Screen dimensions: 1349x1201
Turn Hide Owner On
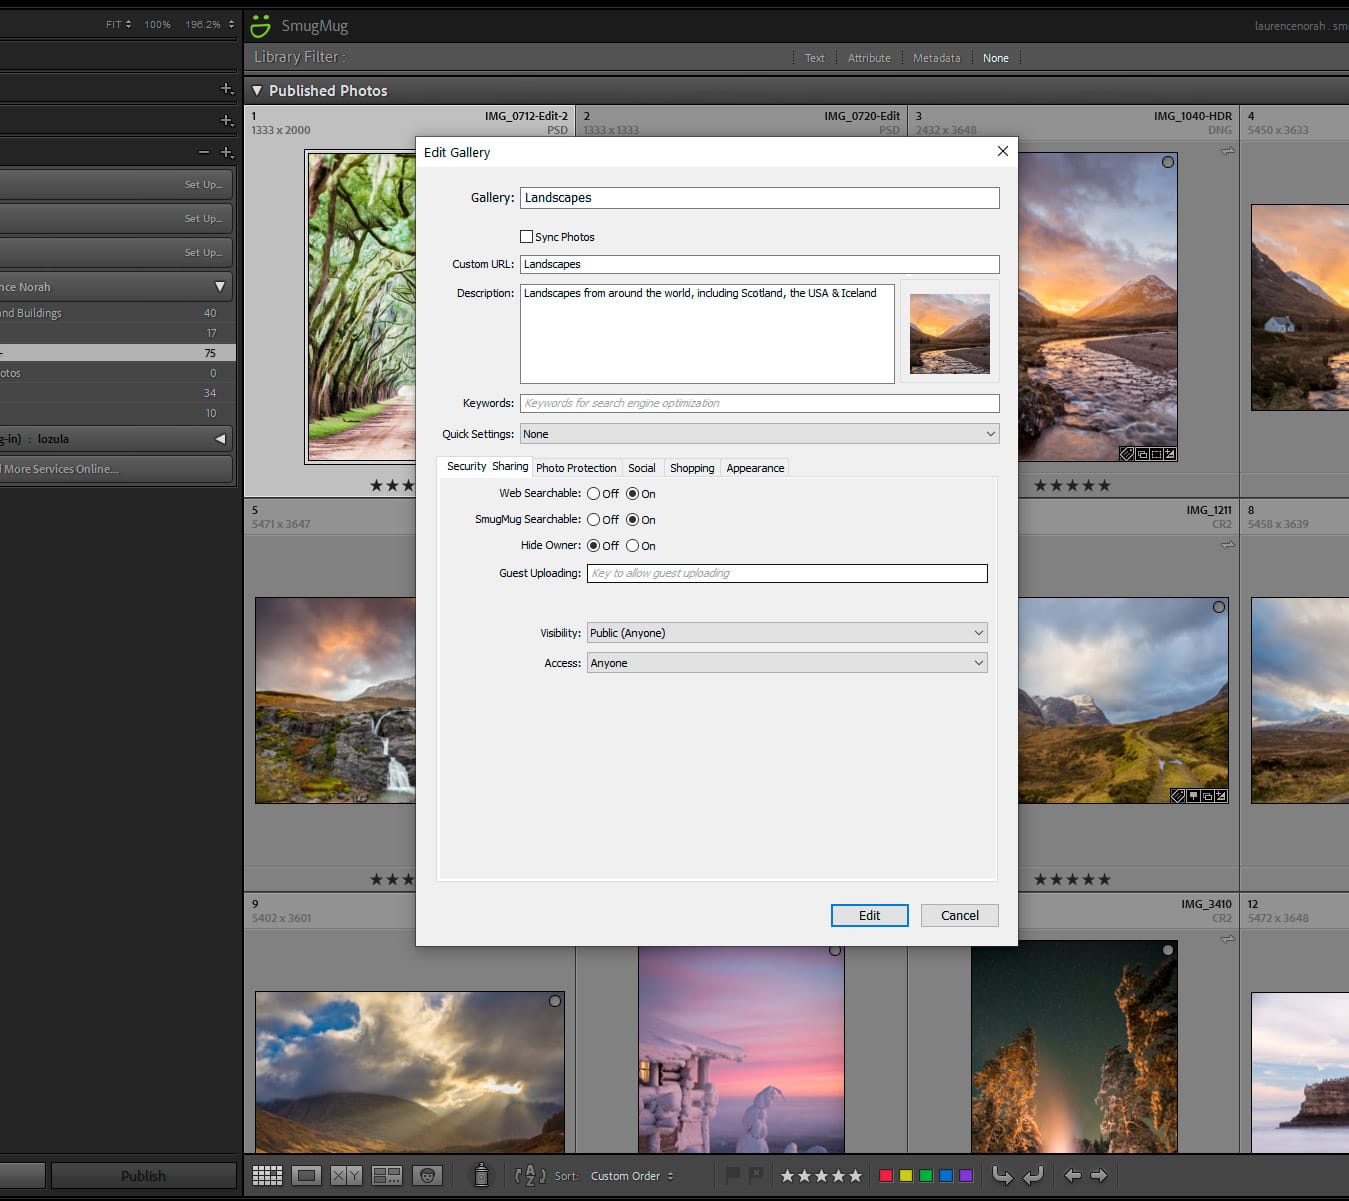(x=633, y=545)
